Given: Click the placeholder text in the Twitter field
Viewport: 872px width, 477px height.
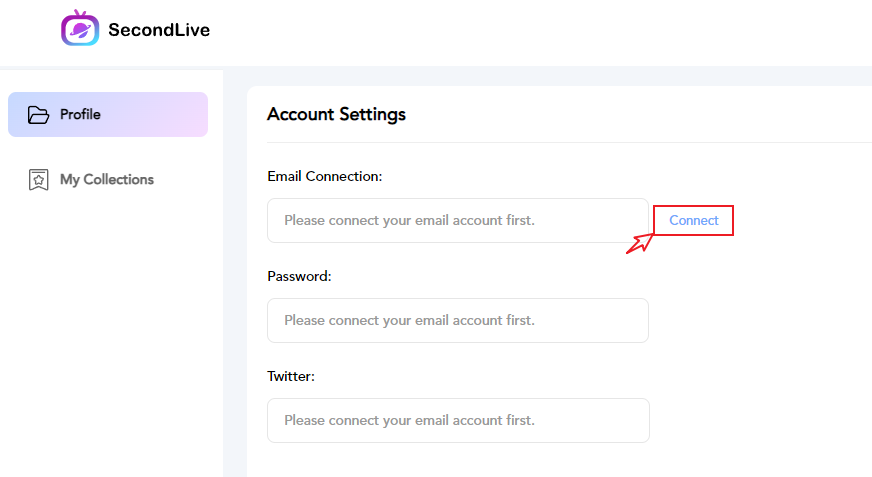Looking at the screenshot, I should coord(409,420).
